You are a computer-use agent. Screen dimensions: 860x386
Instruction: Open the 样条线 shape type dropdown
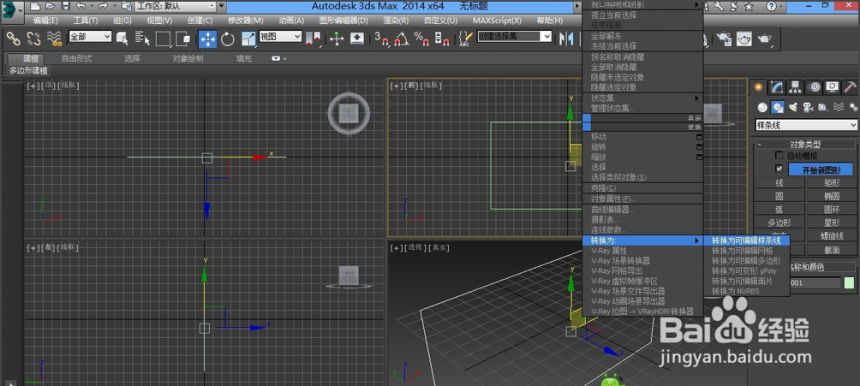tap(806, 125)
